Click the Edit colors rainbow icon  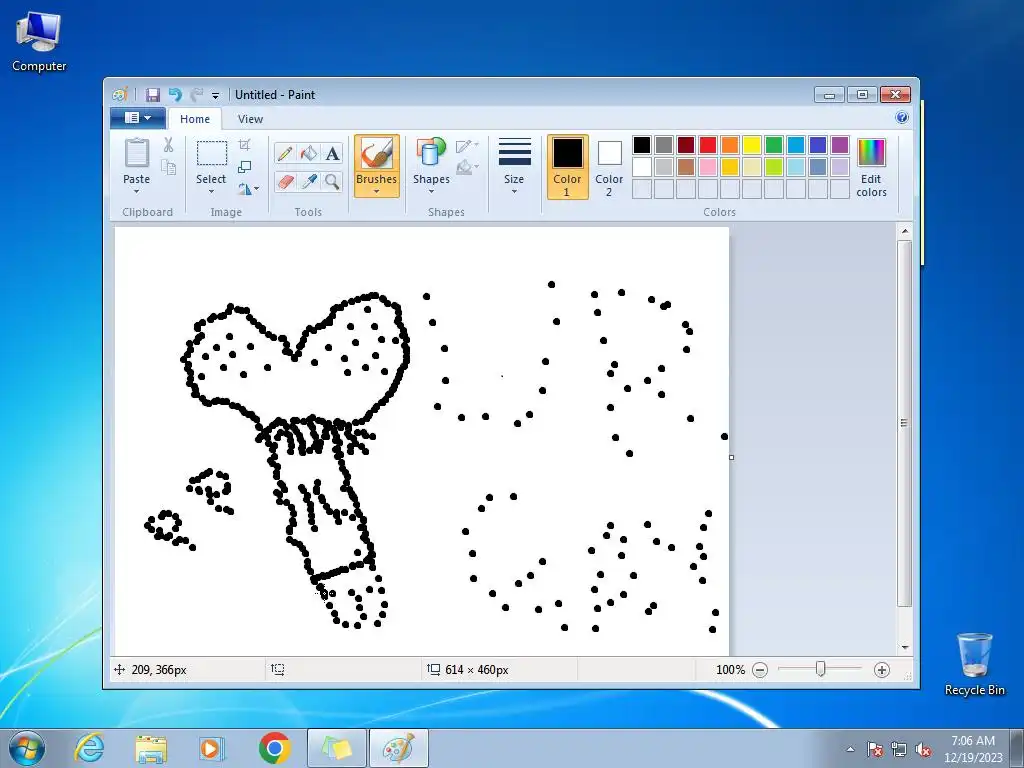tap(871, 153)
